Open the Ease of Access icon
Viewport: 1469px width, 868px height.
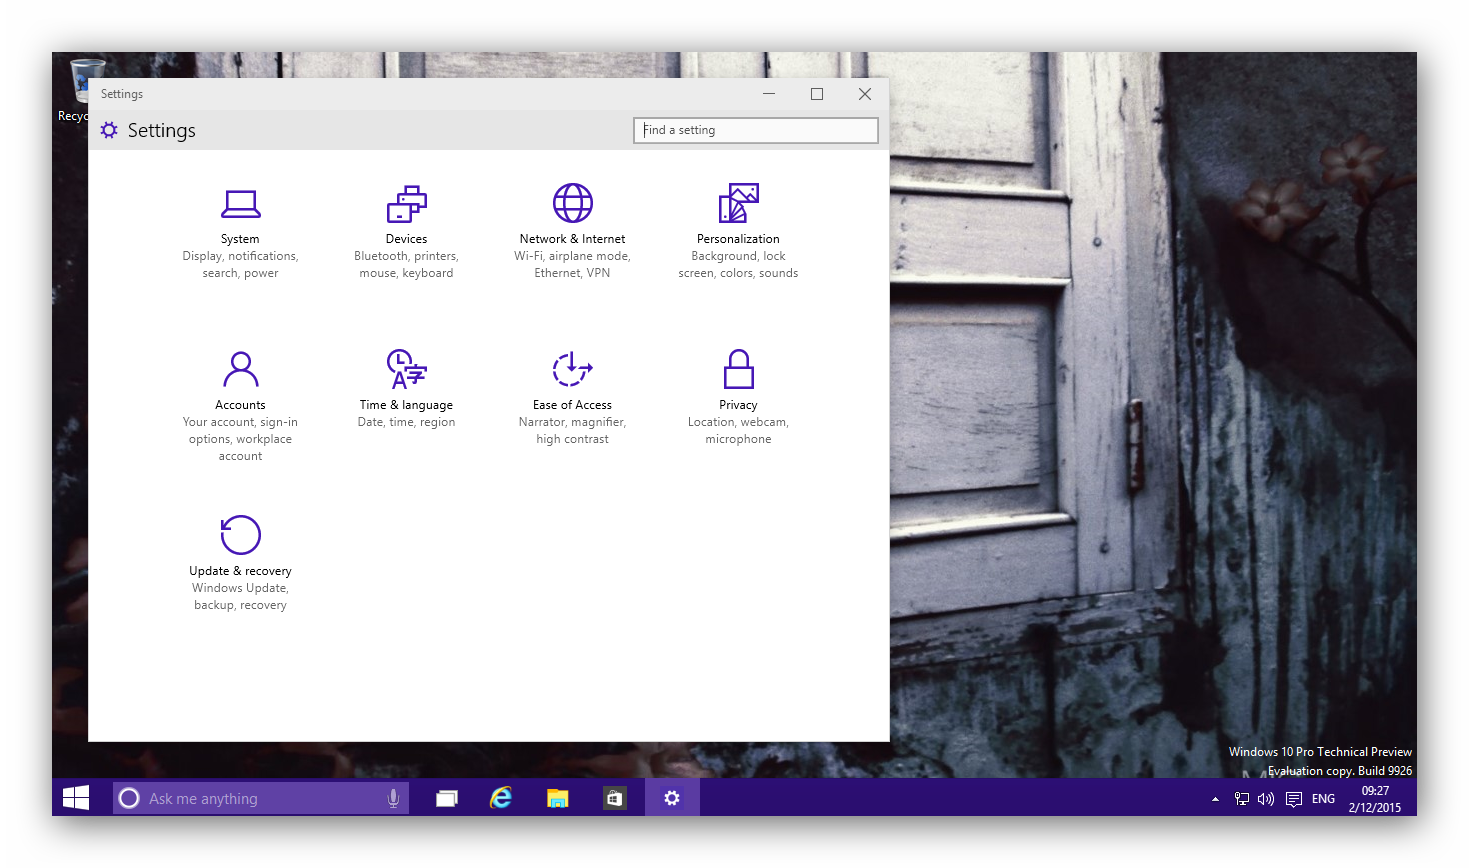(573, 368)
